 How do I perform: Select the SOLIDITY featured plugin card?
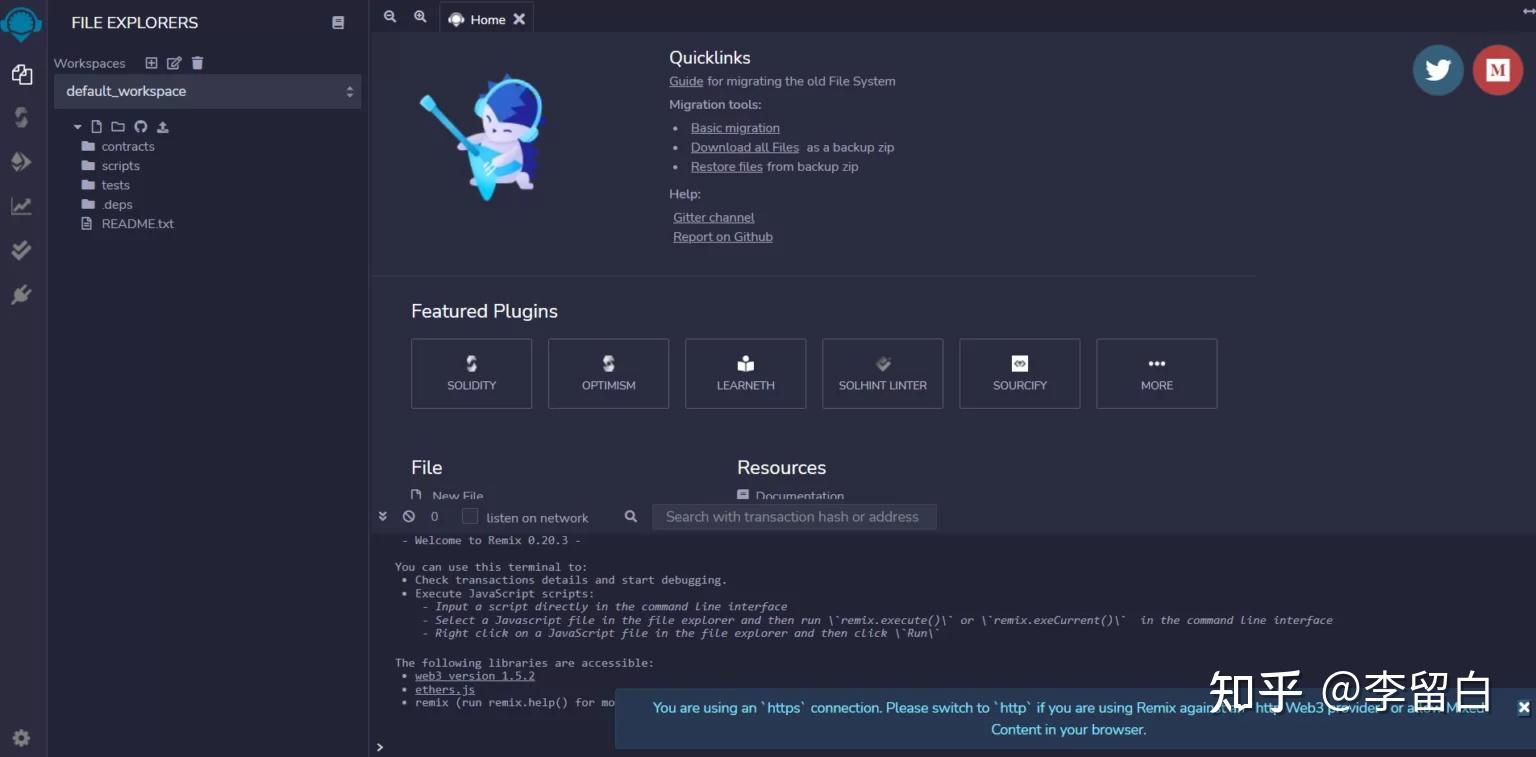point(471,373)
